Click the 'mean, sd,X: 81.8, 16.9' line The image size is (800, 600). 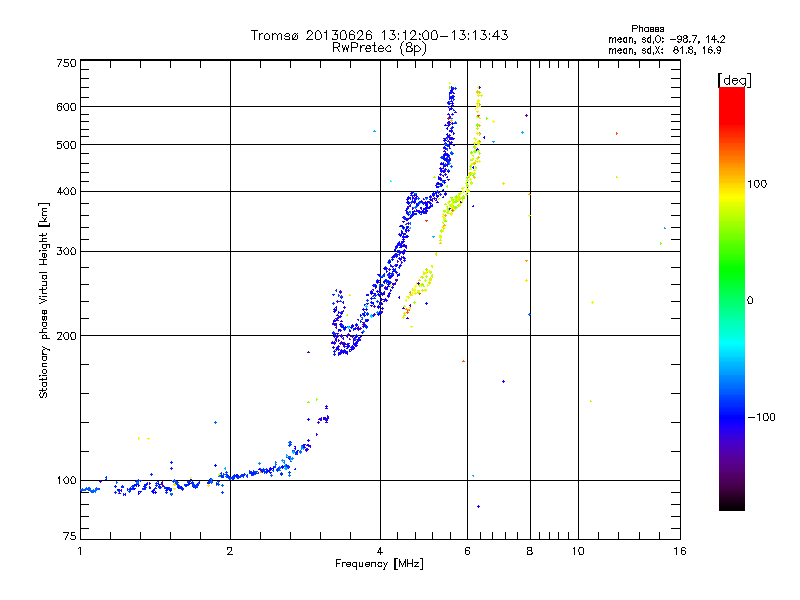664,50
